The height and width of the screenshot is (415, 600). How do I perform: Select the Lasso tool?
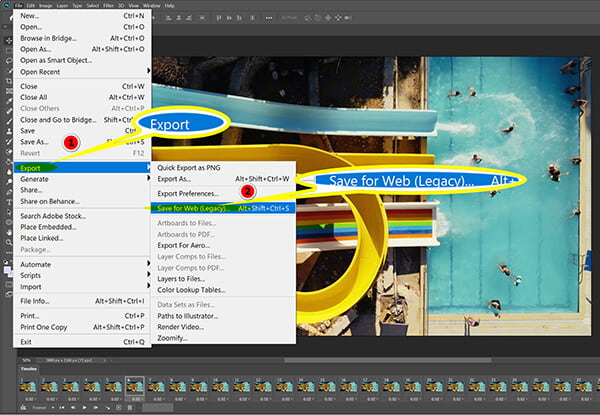click(8, 60)
